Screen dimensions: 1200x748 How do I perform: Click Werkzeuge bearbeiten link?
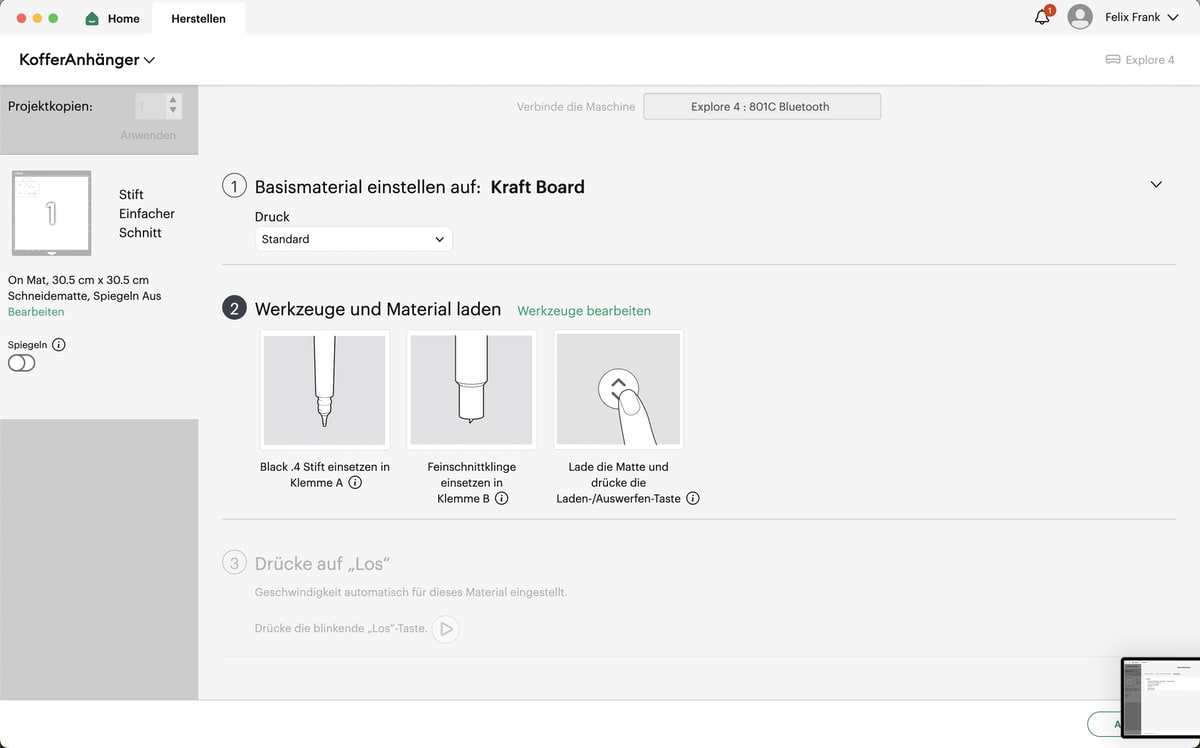584,311
